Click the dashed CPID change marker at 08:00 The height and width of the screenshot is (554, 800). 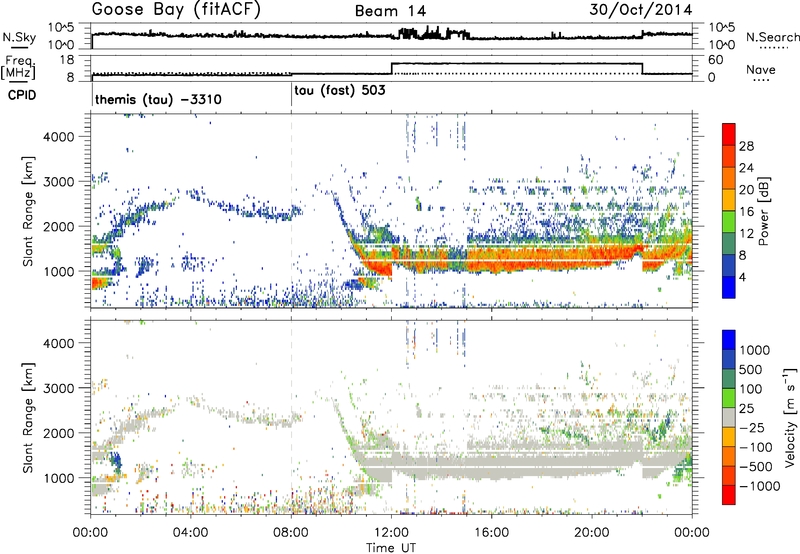(291, 210)
